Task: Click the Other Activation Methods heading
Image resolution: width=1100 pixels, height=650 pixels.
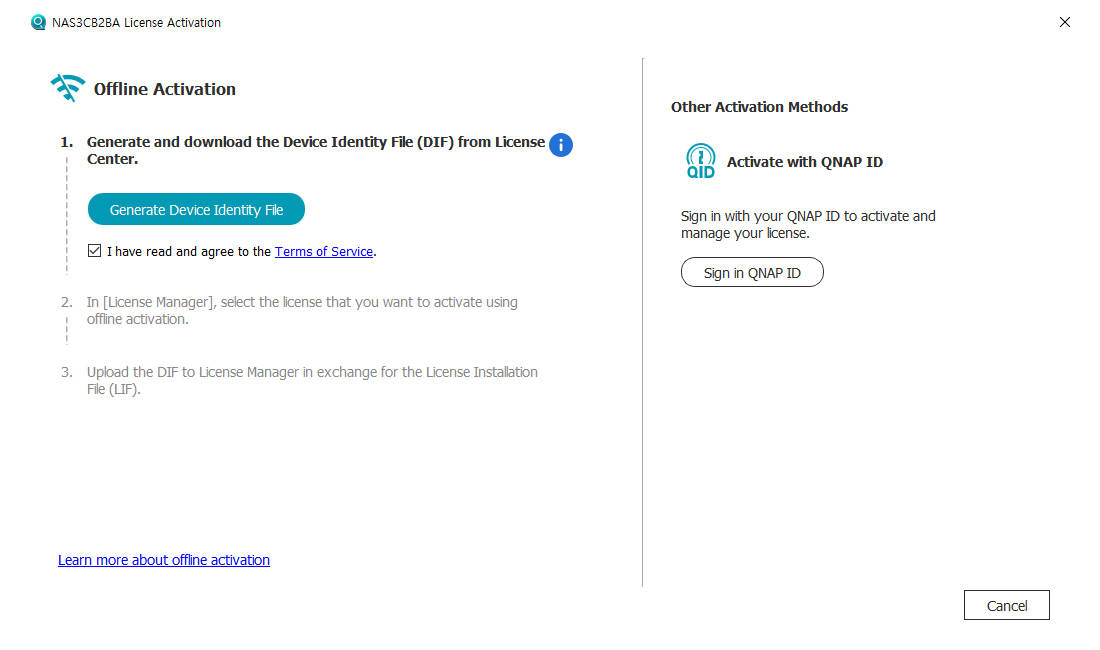Action: pos(759,107)
